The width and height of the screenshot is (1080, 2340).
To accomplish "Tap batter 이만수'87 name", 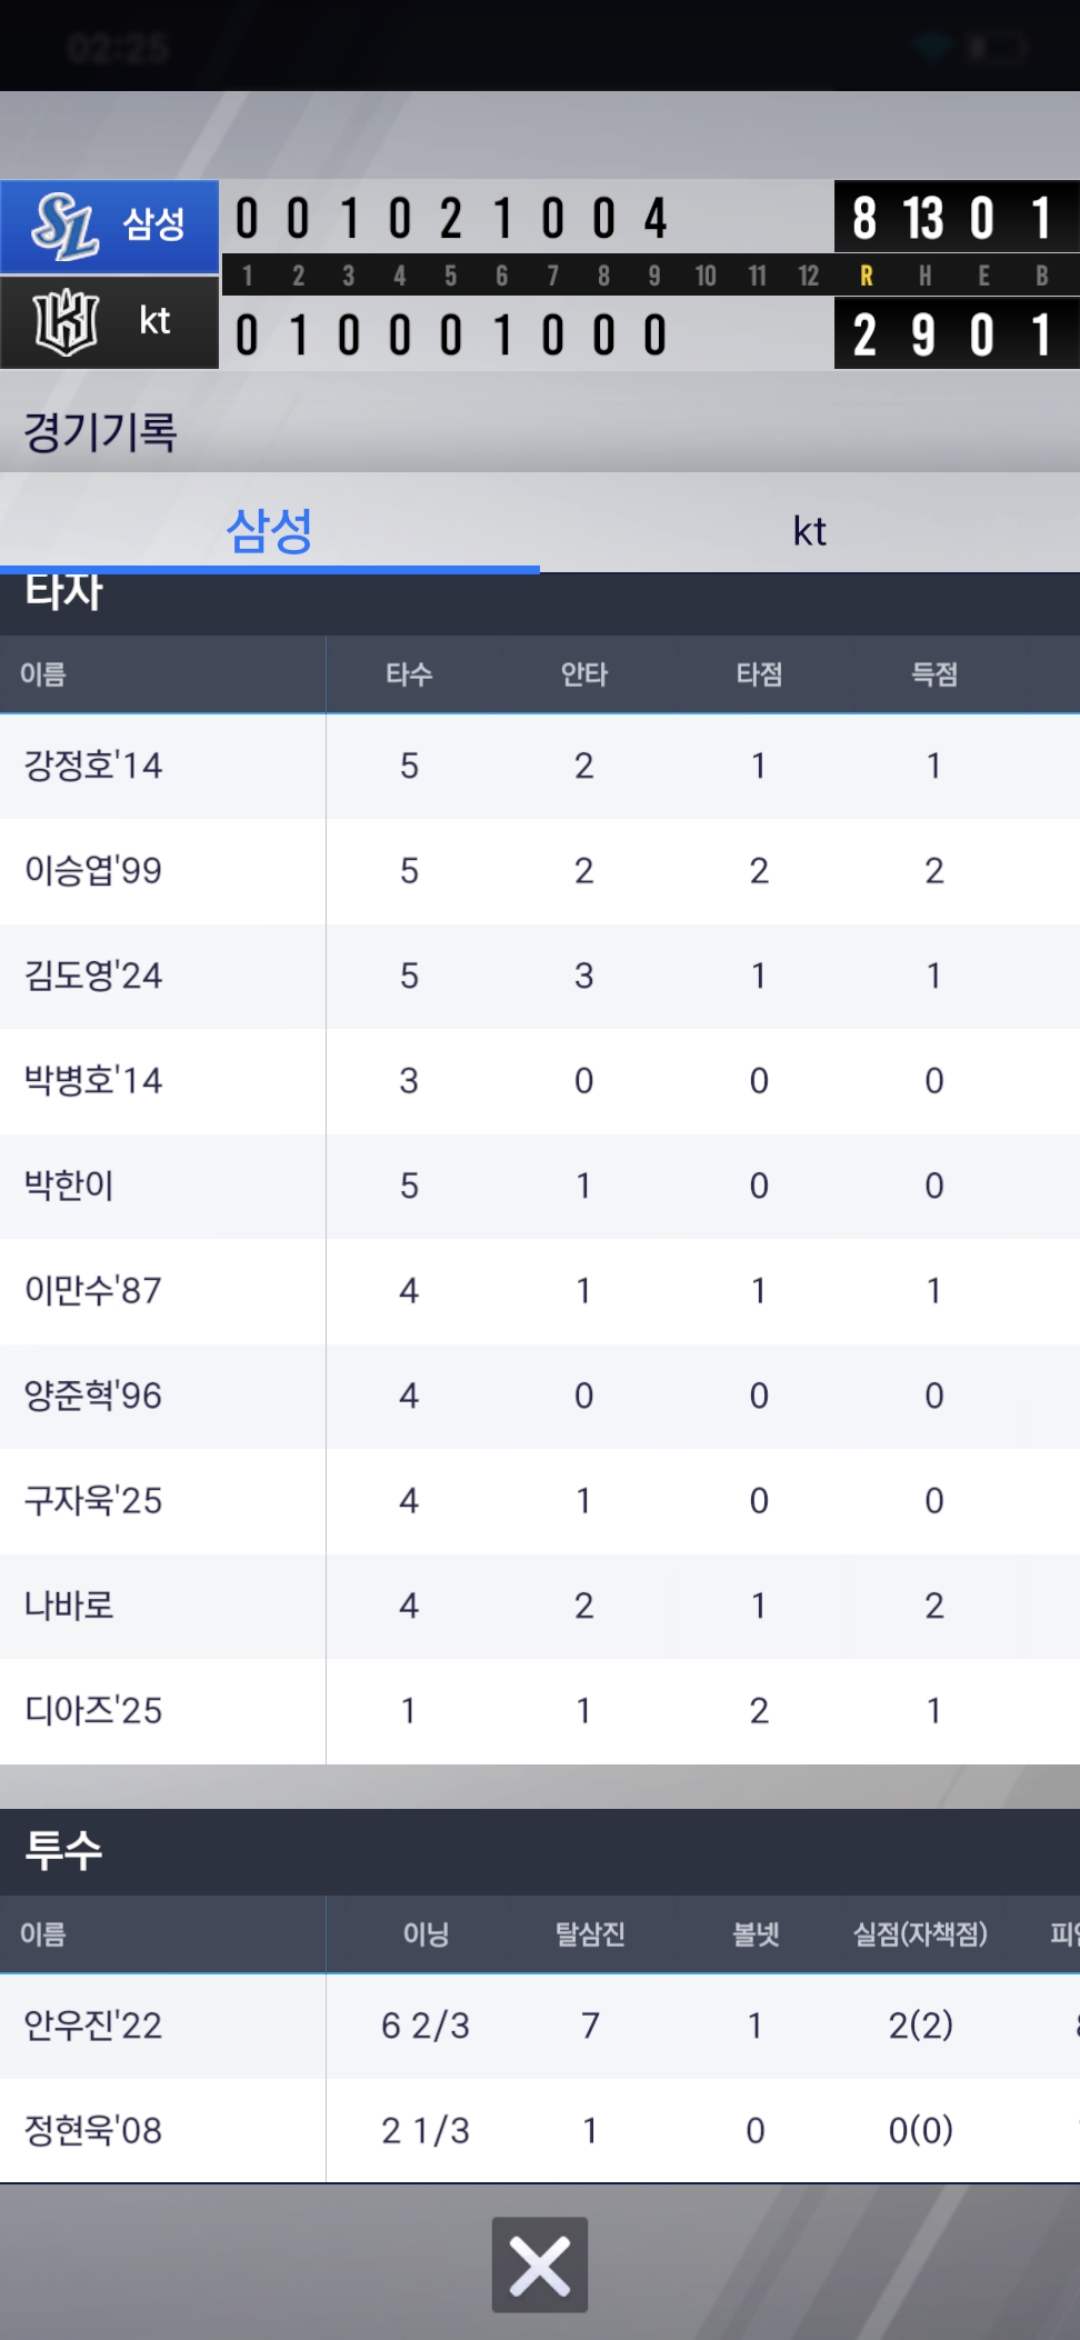I will coord(93,1291).
